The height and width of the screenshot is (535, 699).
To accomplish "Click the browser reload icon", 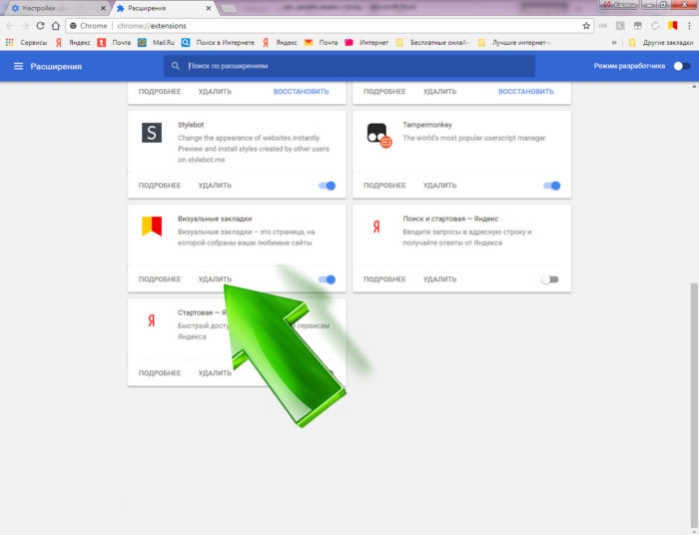I will coord(40,26).
